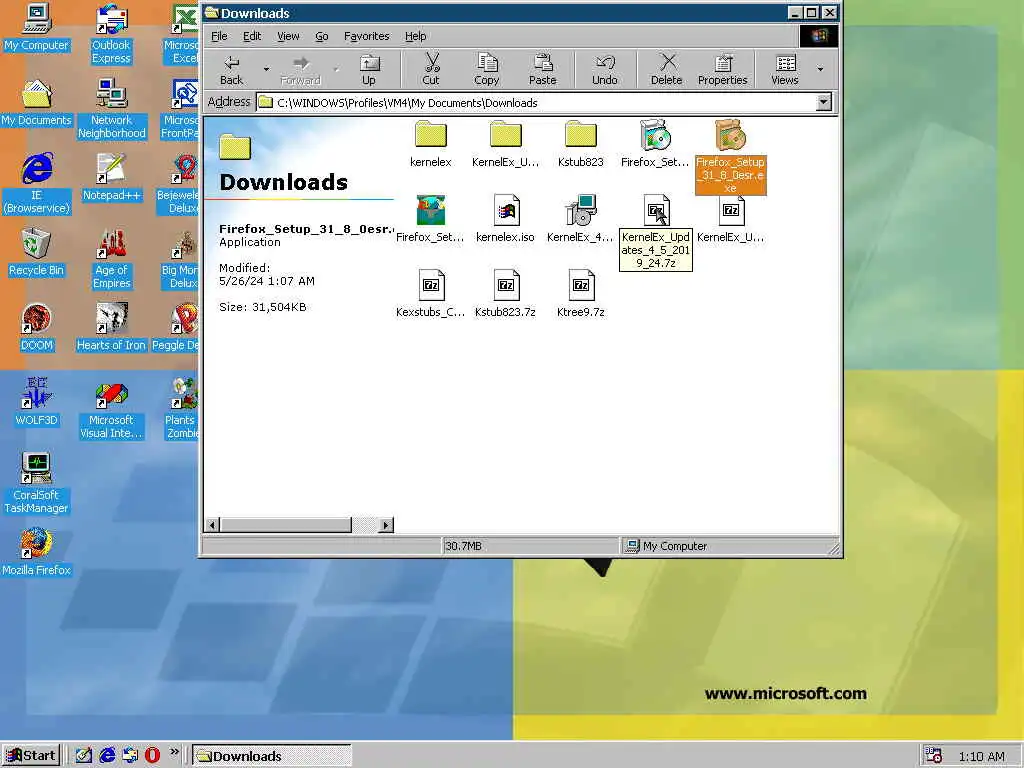Screen dimensions: 1024x768
Task: Click the Start button
Action: point(31,756)
